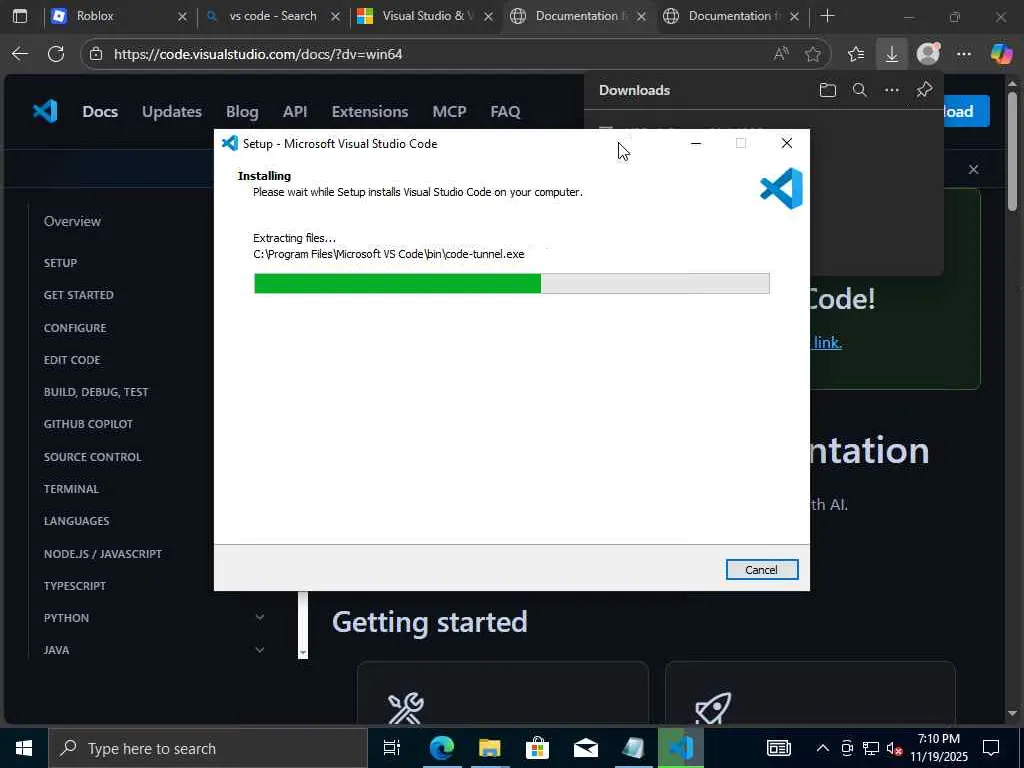Expand the GET STARTED docs section

(79, 295)
